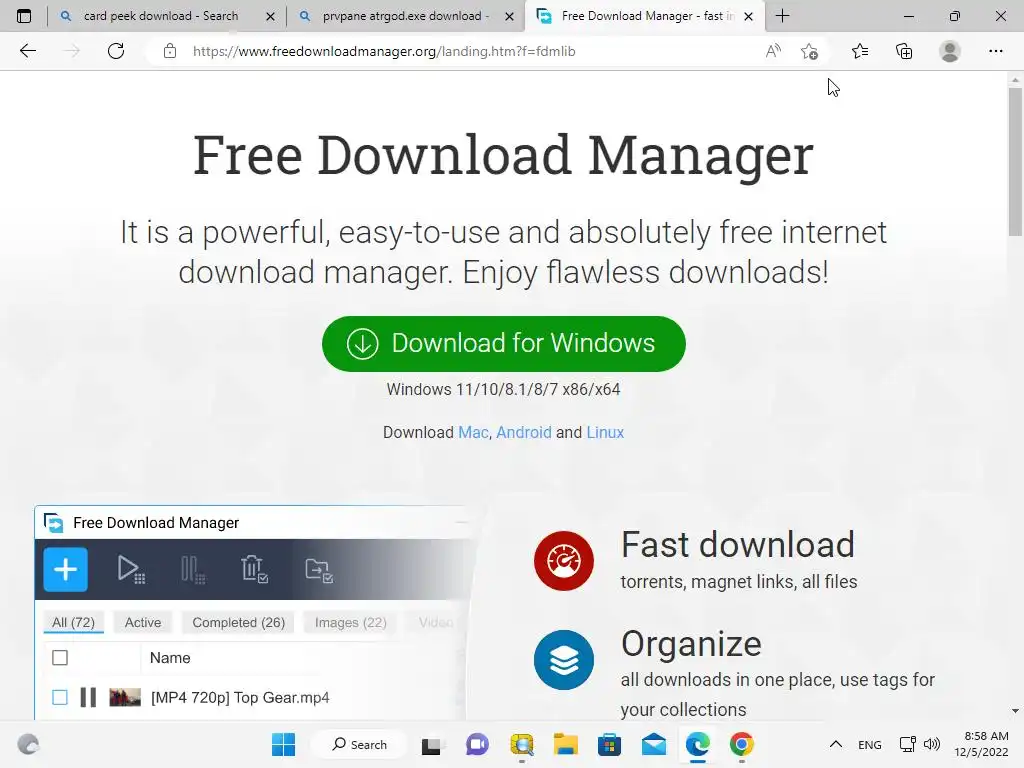Open the Favorites list
This screenshot has height=768, width=1024.
860,51
